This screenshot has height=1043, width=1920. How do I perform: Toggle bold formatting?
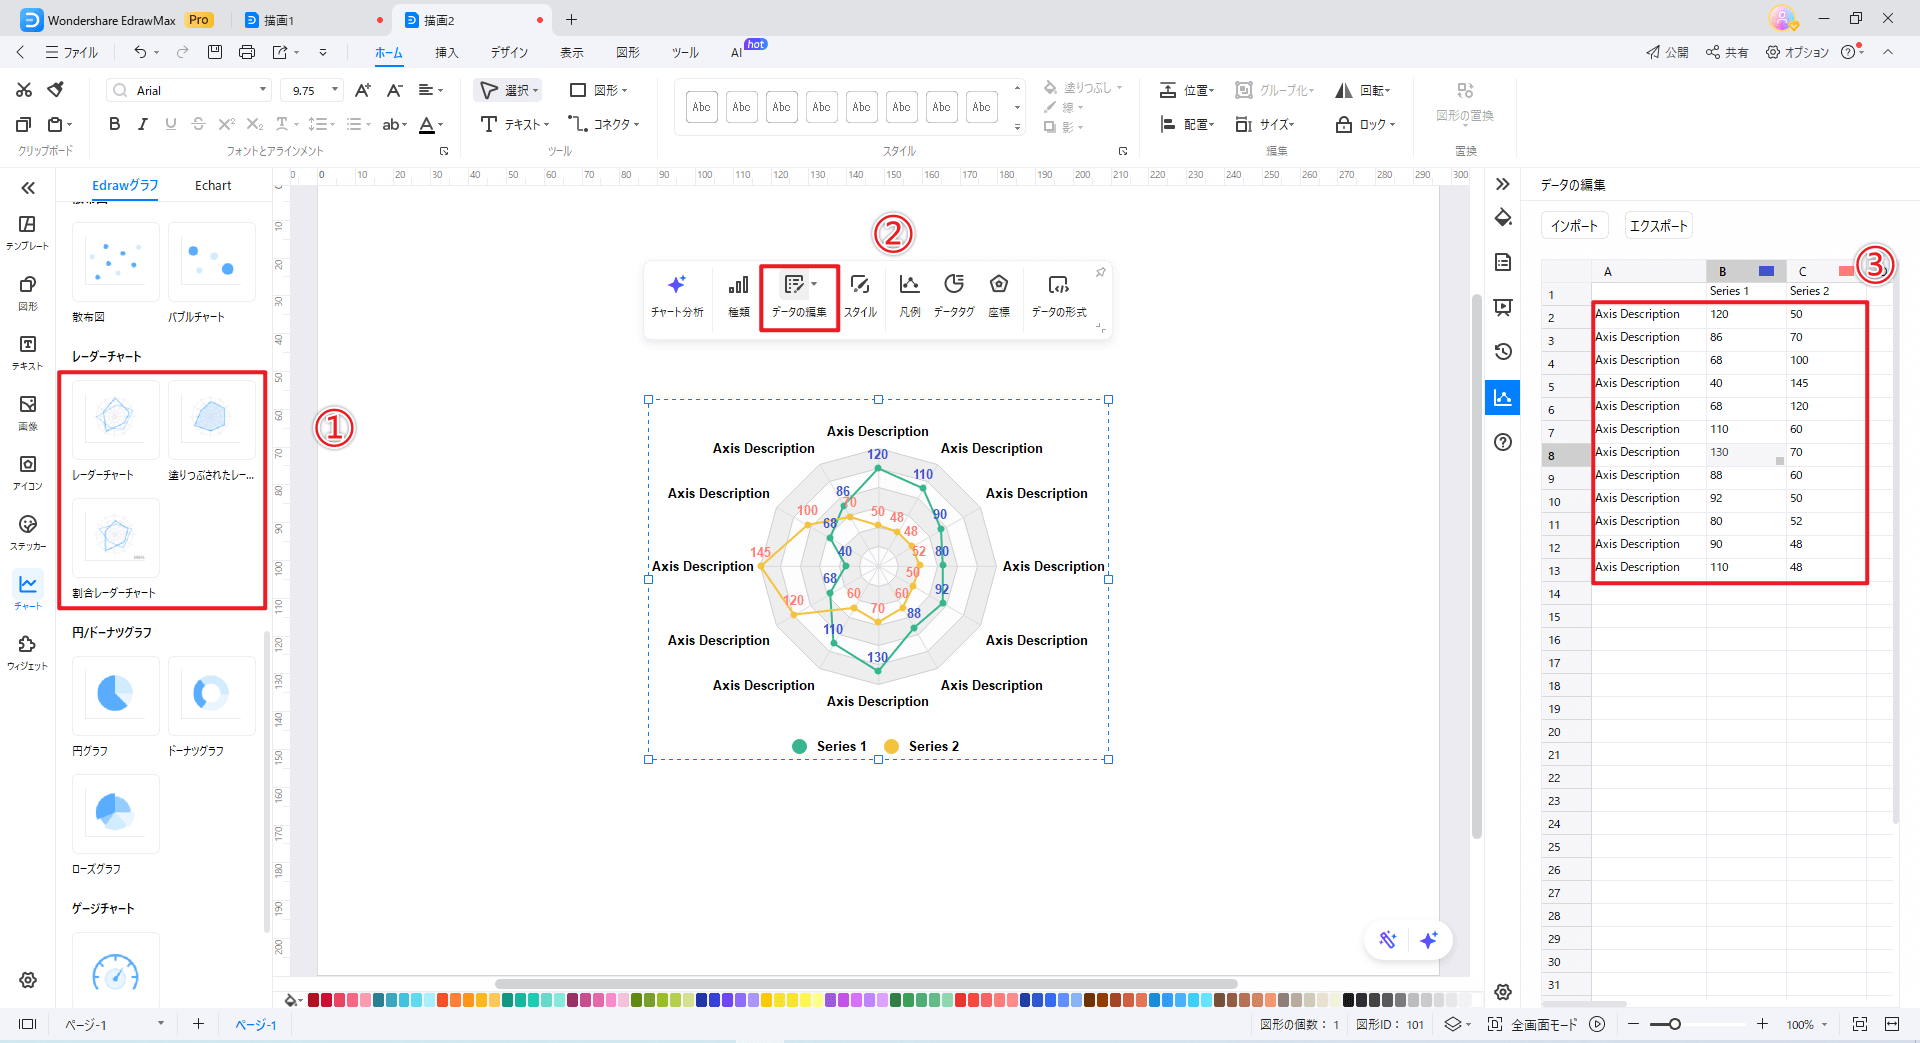point(114,124)
